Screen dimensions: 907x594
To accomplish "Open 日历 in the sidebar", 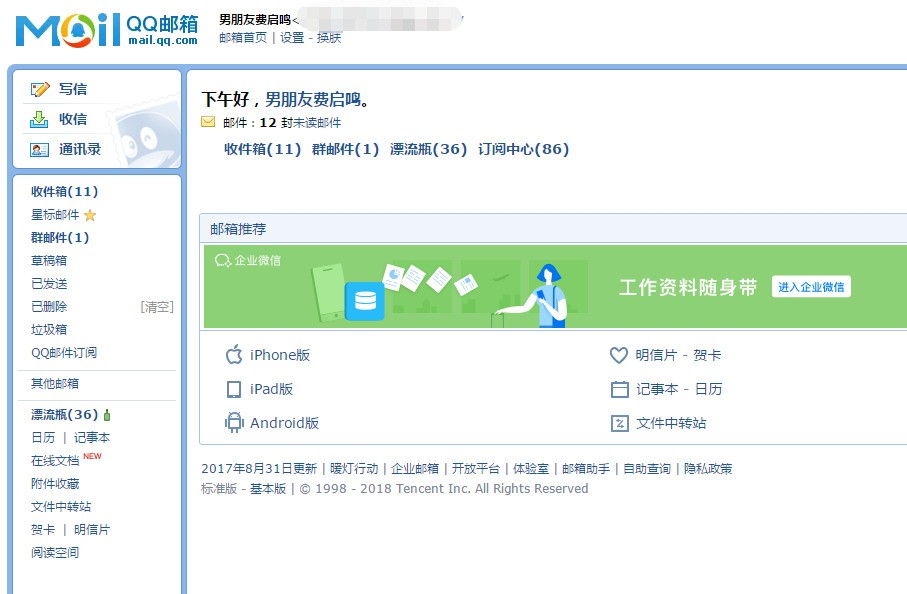I will pos(43,437).
